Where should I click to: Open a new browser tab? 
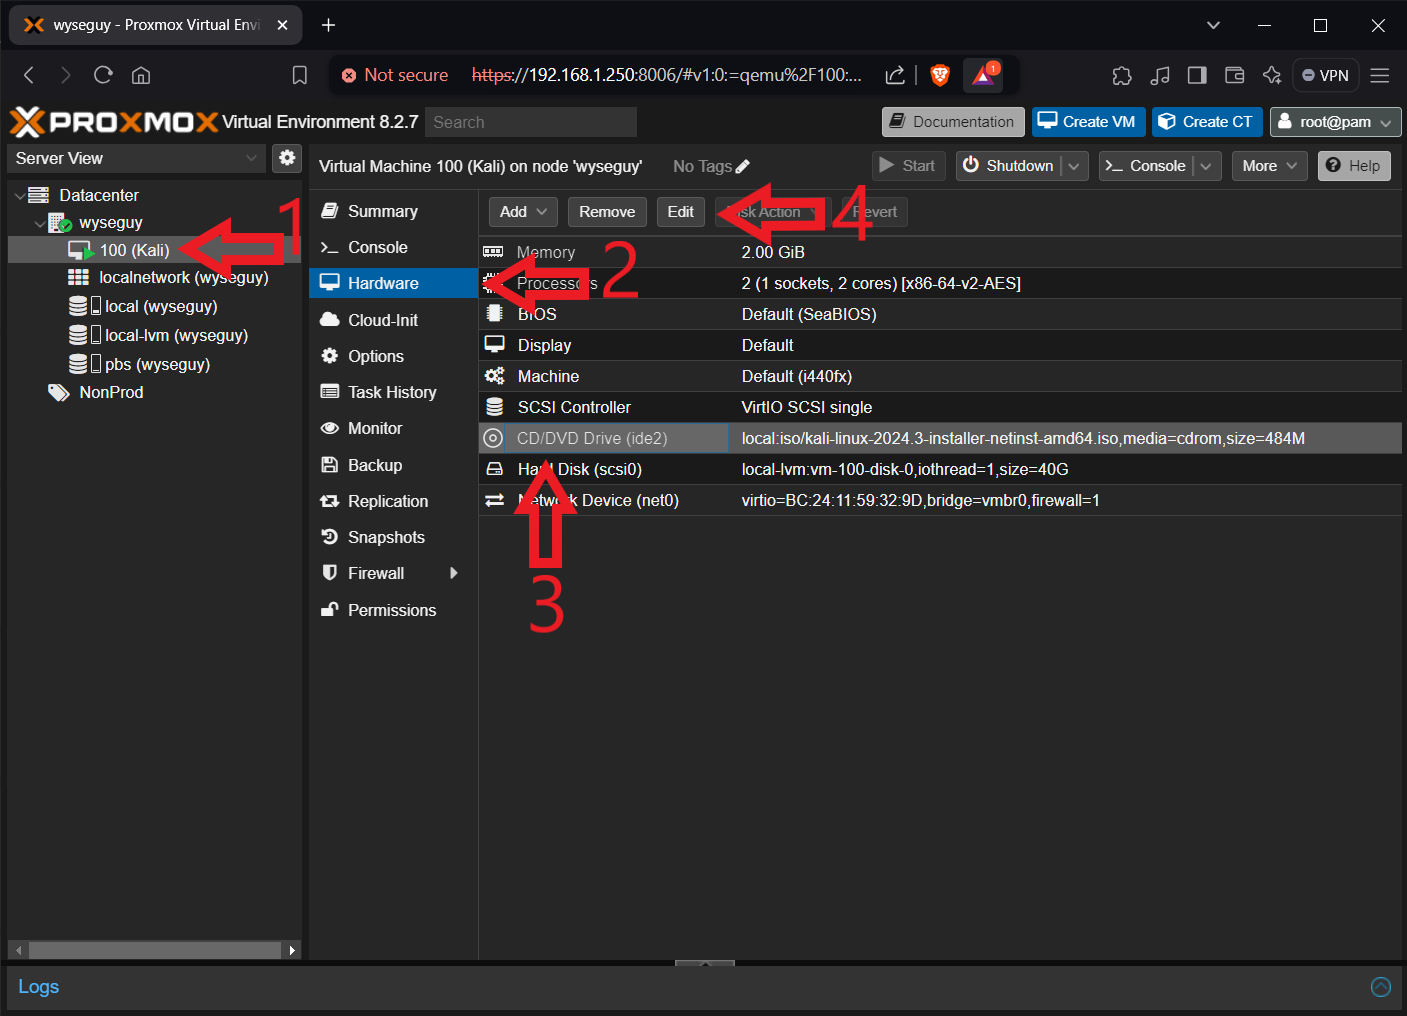coord(328,25)
